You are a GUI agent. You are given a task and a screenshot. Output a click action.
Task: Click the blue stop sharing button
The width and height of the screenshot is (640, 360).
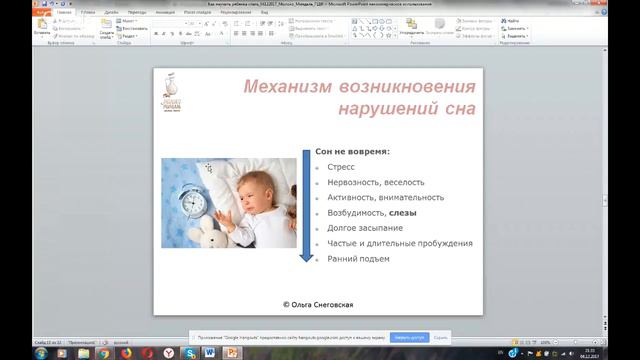coord(409,338)
